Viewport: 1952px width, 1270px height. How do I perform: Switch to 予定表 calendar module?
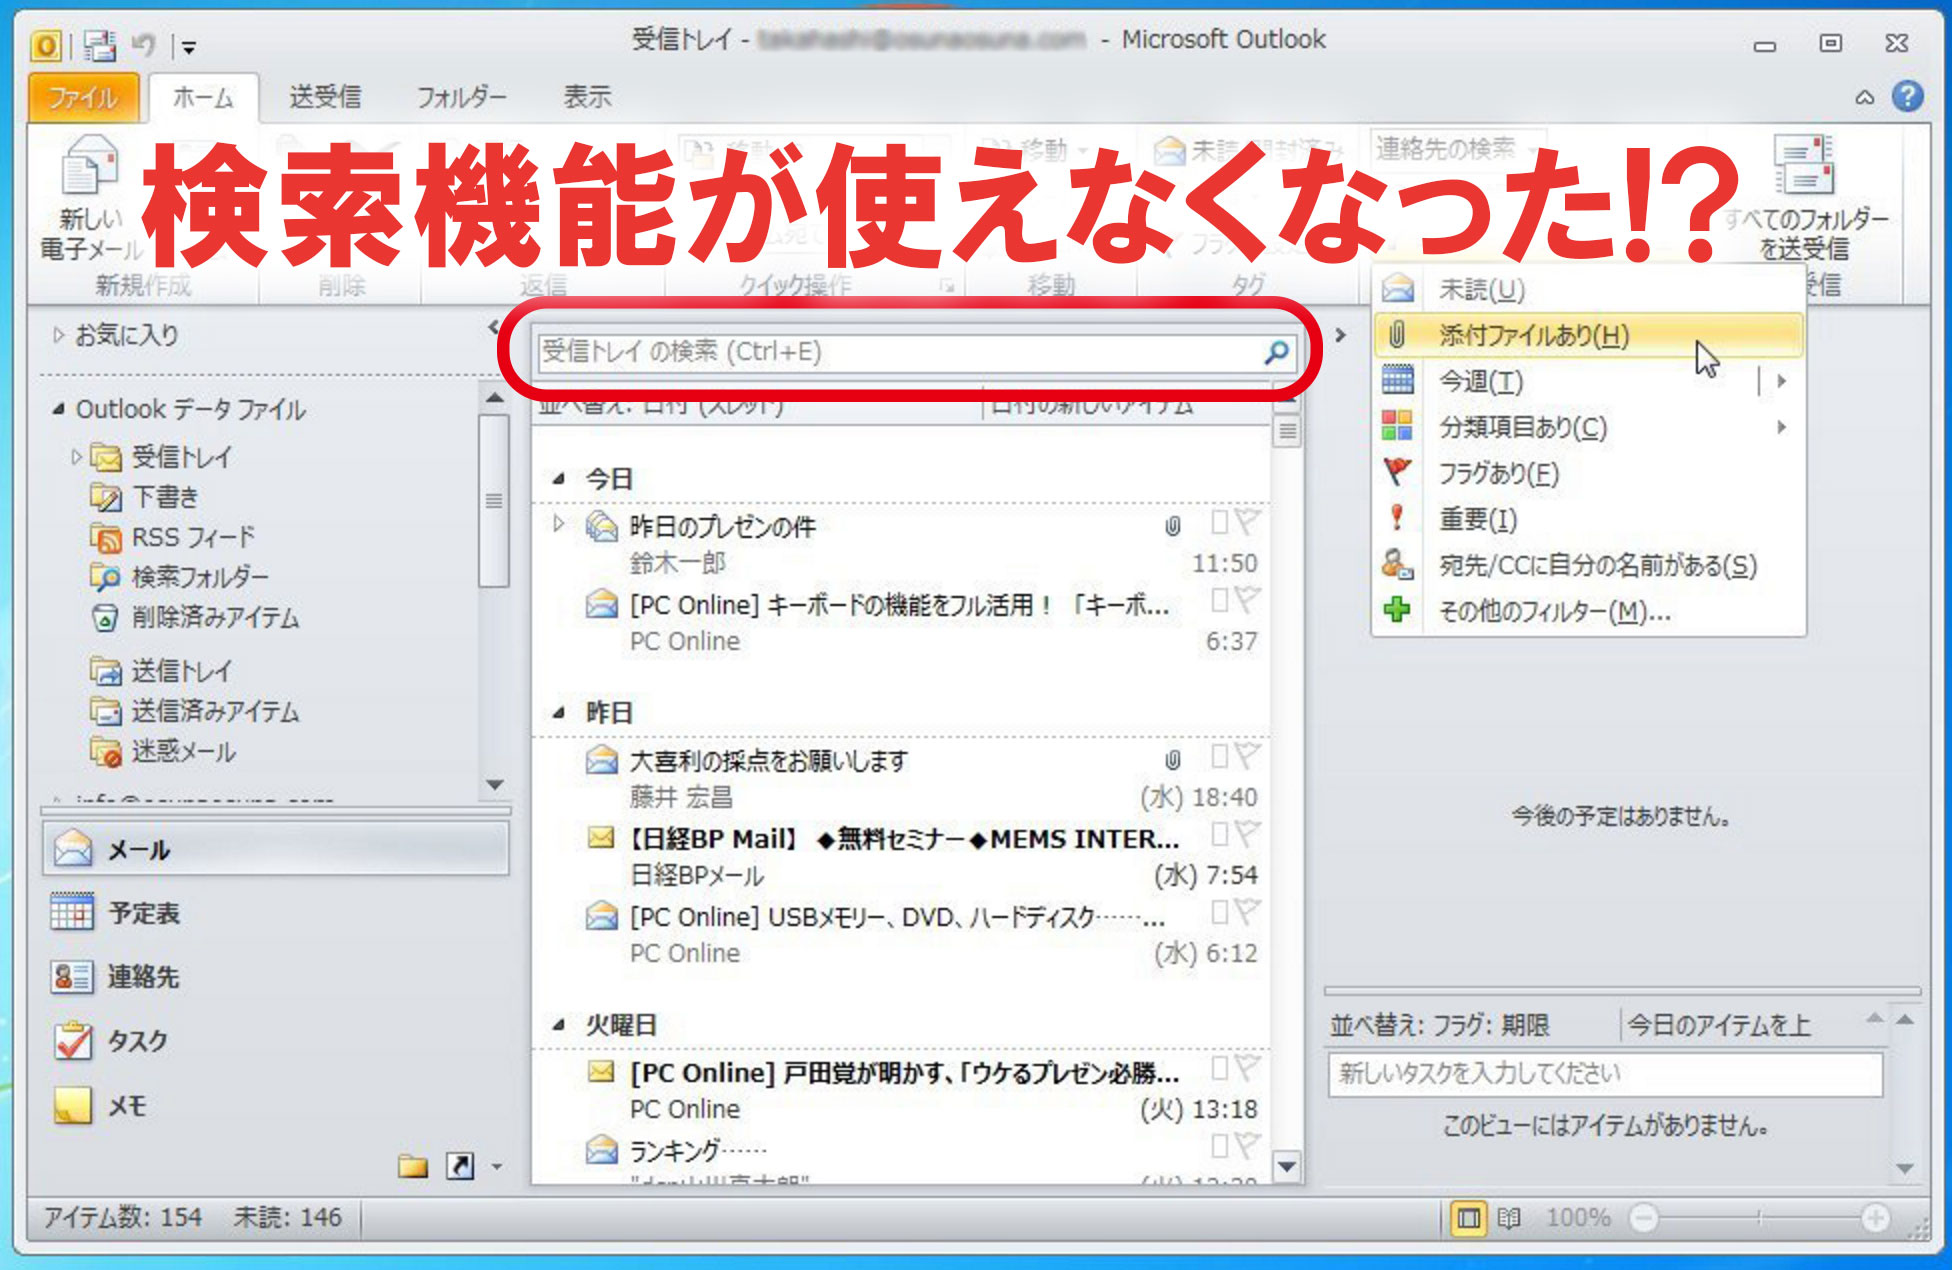[276, 913]
